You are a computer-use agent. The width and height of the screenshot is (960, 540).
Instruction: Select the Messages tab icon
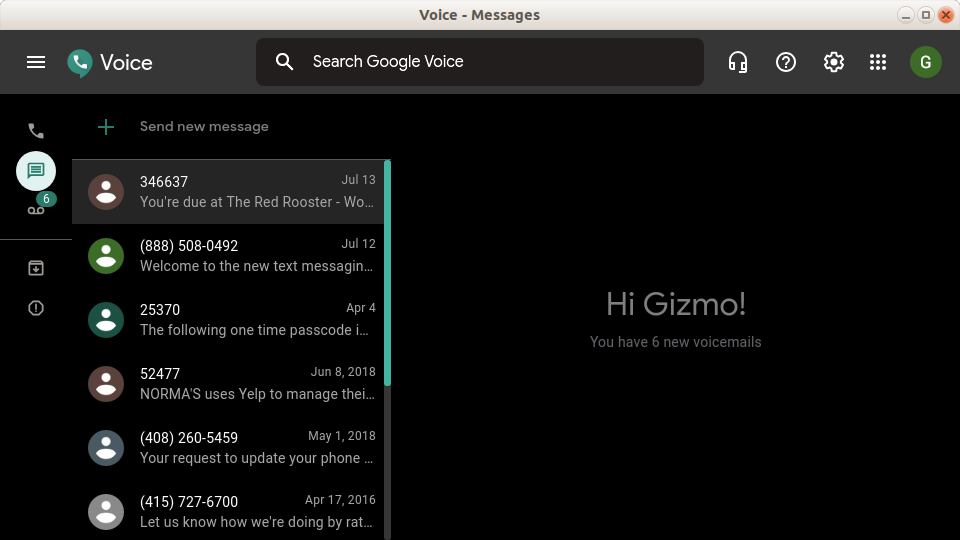[x=36, y=171]
